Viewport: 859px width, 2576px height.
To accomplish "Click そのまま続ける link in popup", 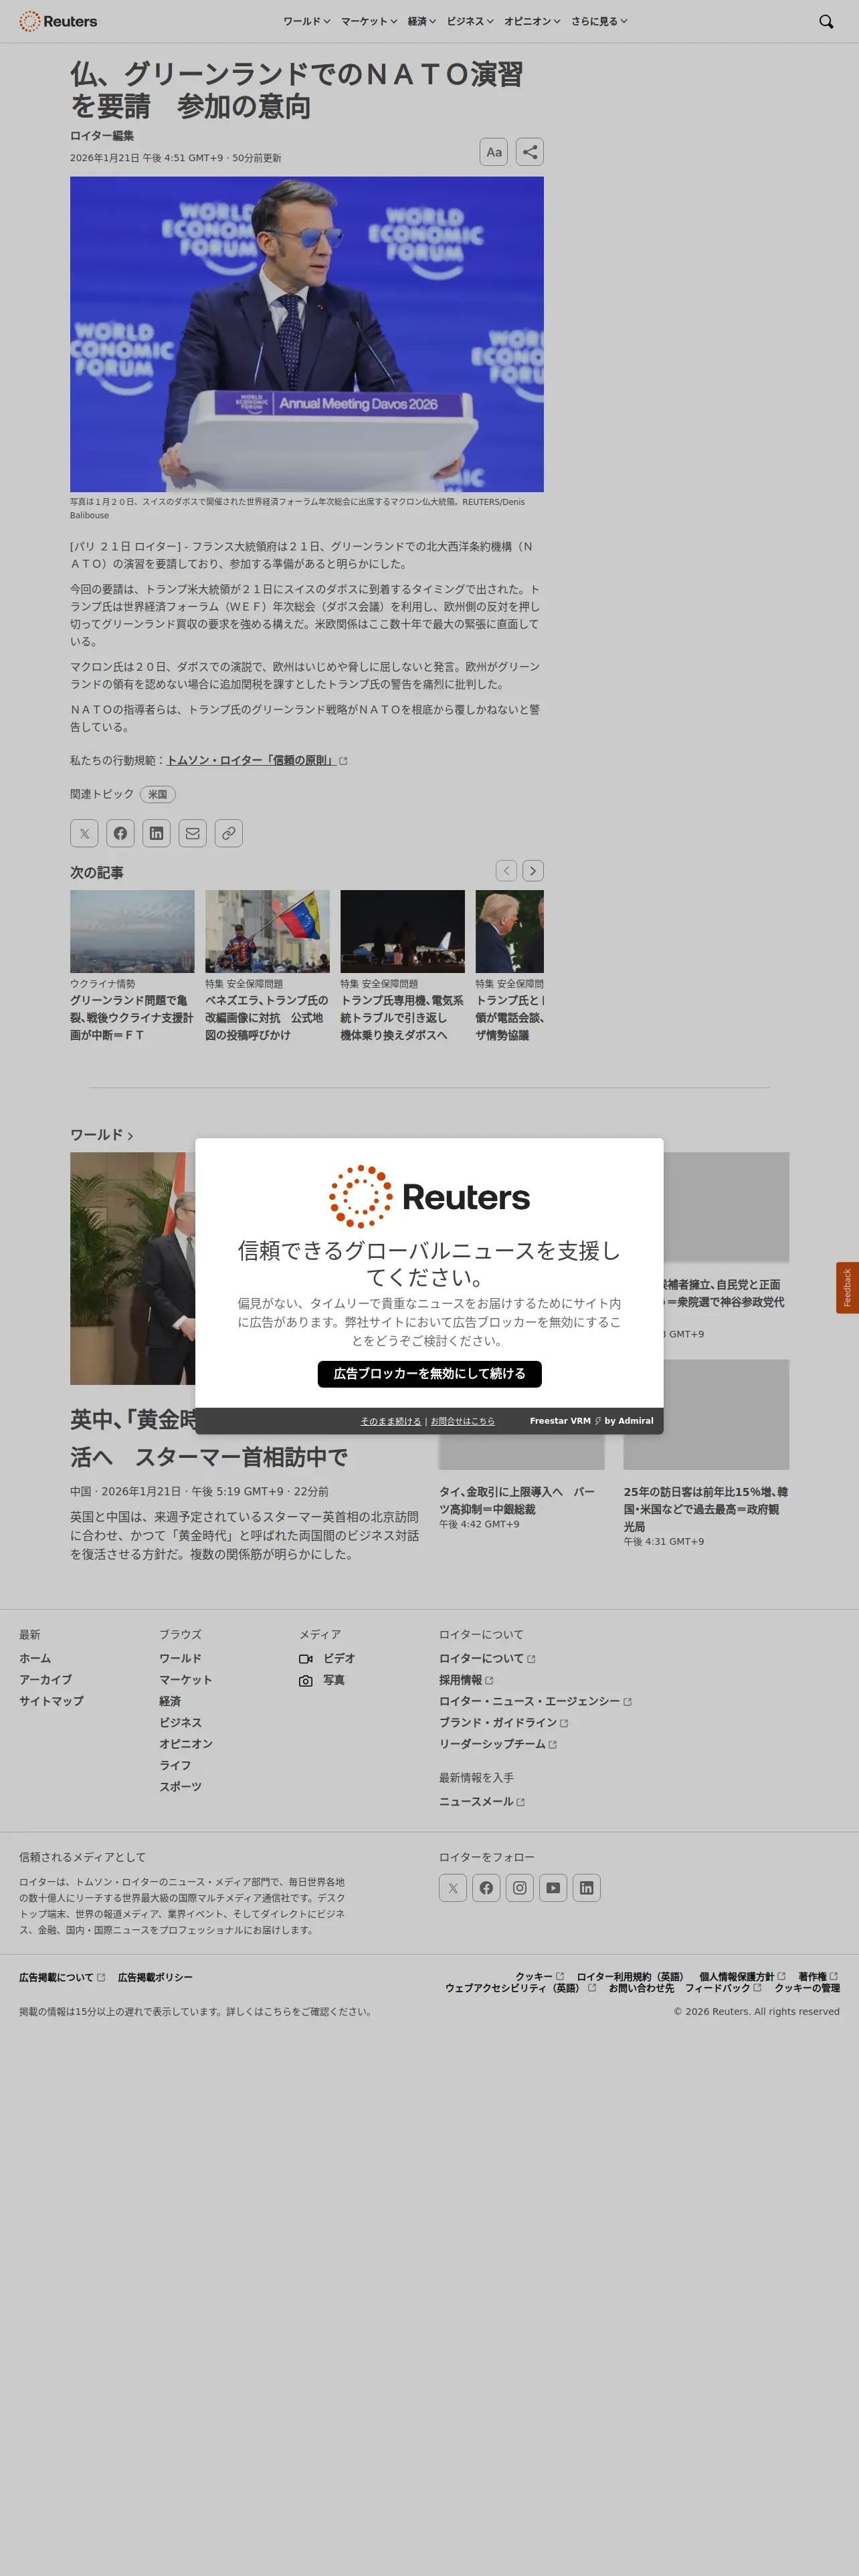I will (x=391, y=1421).
